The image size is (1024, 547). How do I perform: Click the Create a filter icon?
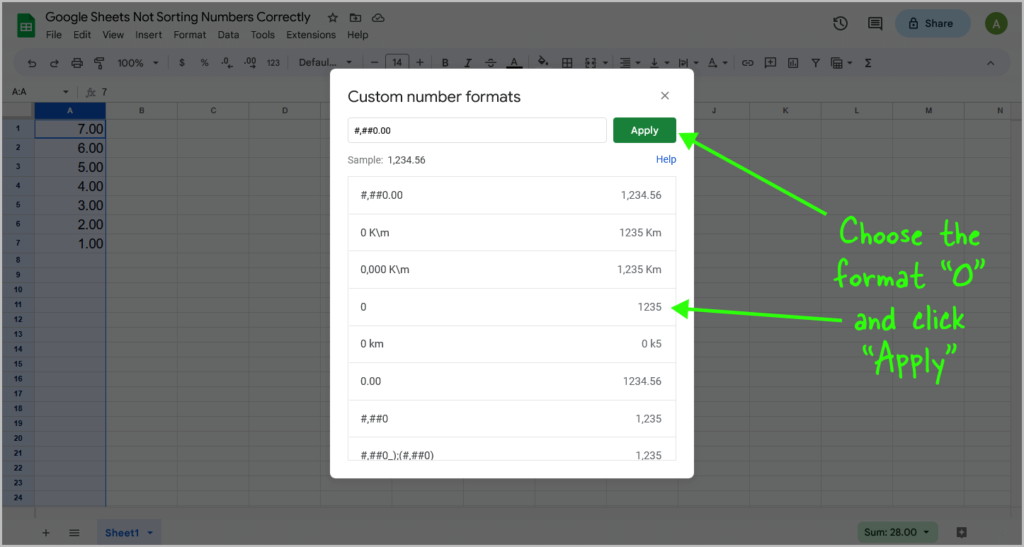click(x=816, y=63)
